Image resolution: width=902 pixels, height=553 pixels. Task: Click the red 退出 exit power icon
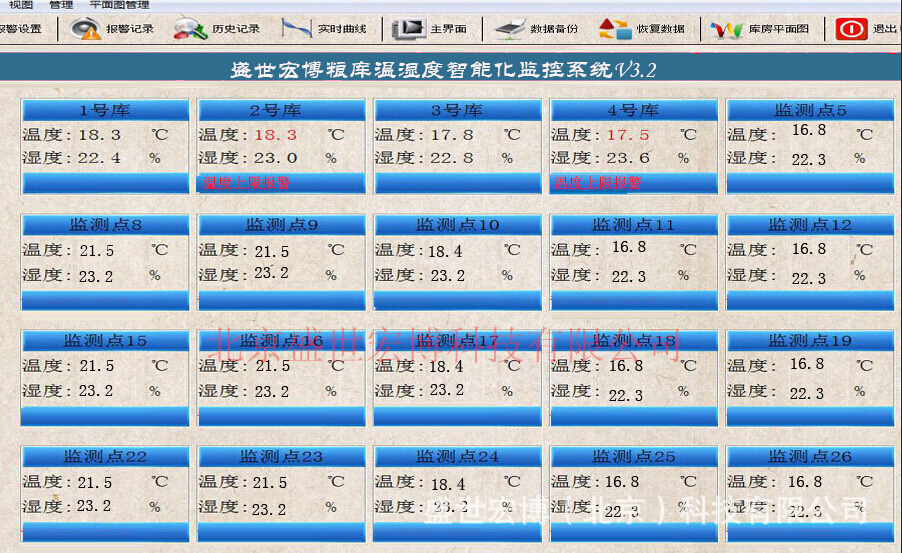[851, 28]
